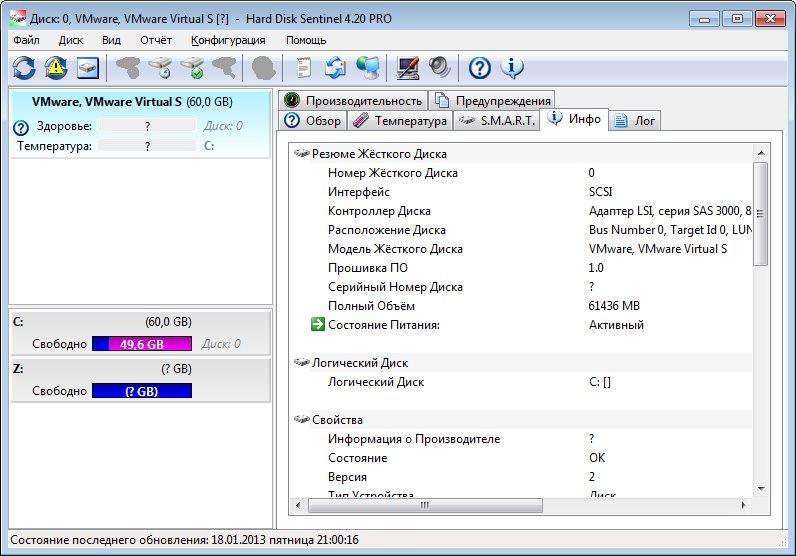796x556 pixels.
Task: Click the yellow warning triangle toolbar icon
Action: (x=55, y=68)
